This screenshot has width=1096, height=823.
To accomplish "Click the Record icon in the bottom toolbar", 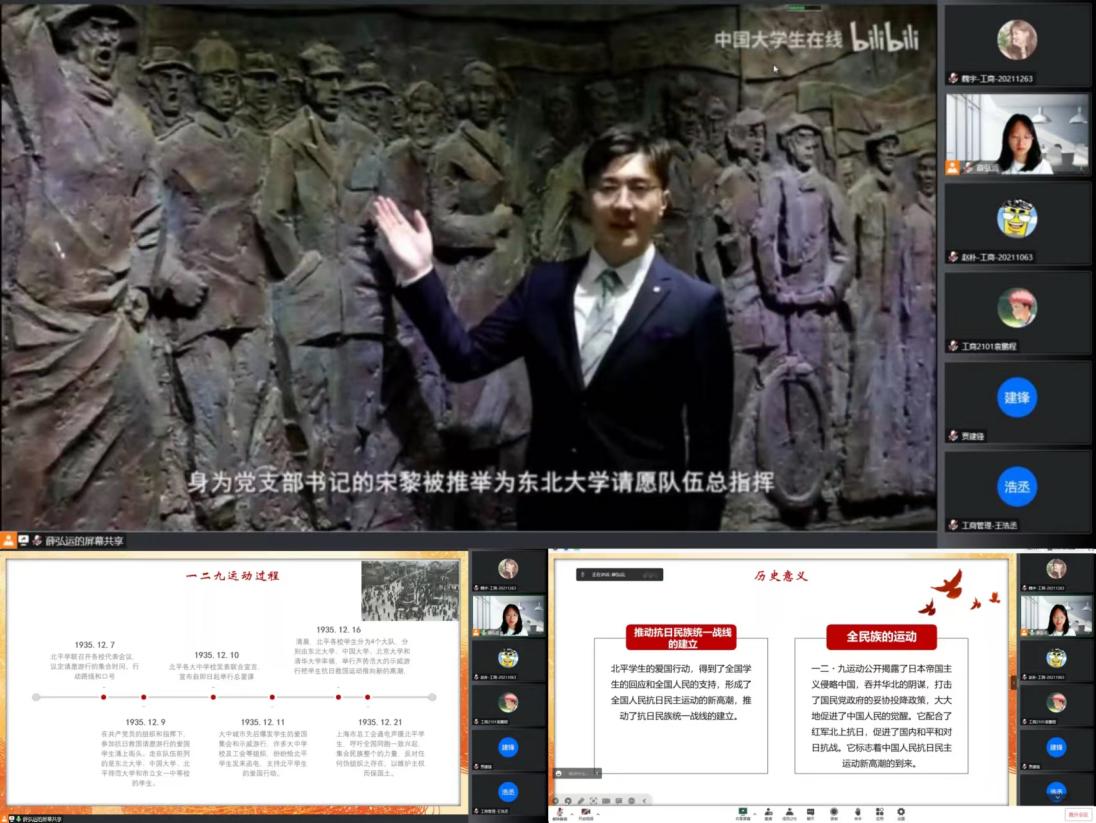I will 834,812.
